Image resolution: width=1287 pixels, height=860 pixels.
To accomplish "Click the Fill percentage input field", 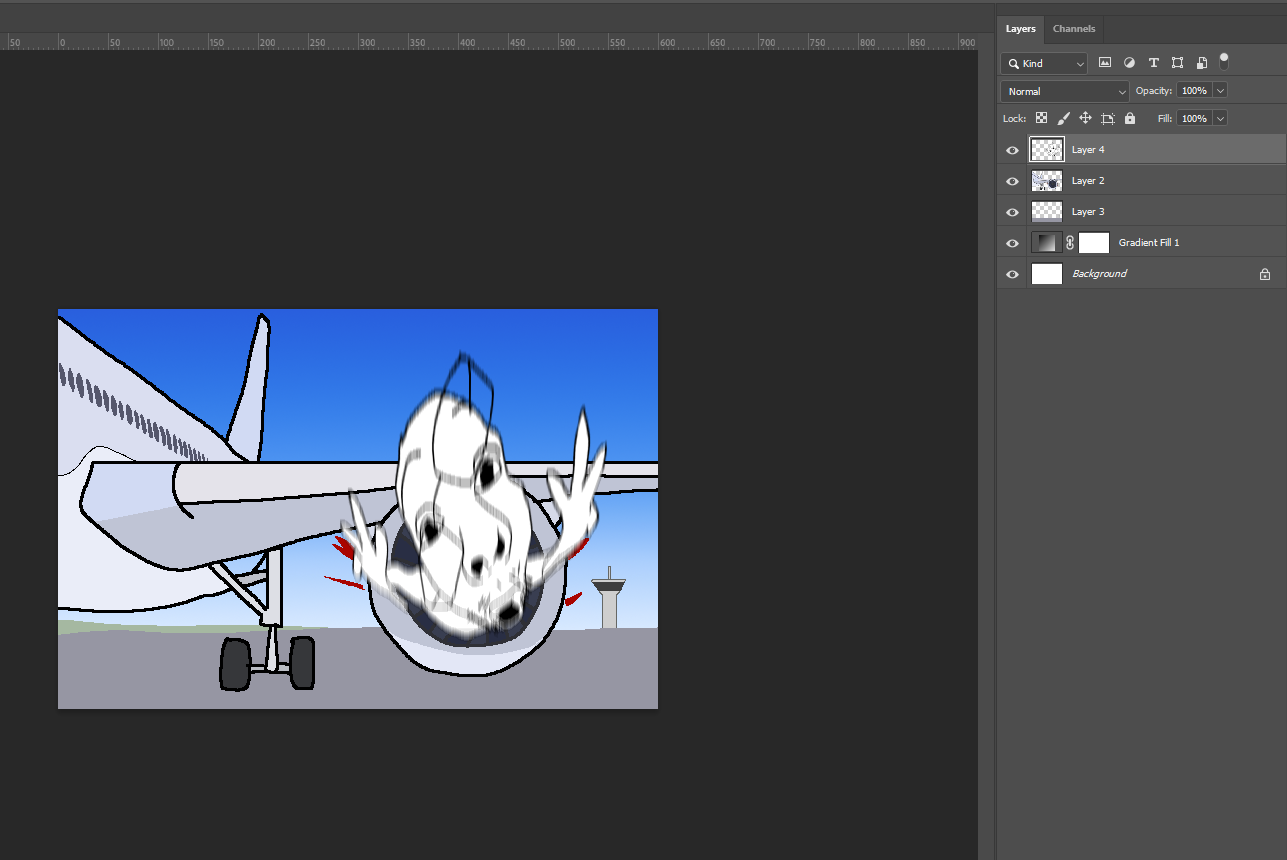I will click(x=1193, y=118).
